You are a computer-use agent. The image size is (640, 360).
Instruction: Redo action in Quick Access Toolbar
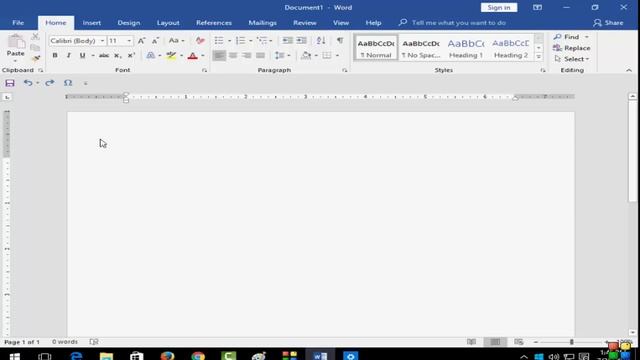pos(50,83)
